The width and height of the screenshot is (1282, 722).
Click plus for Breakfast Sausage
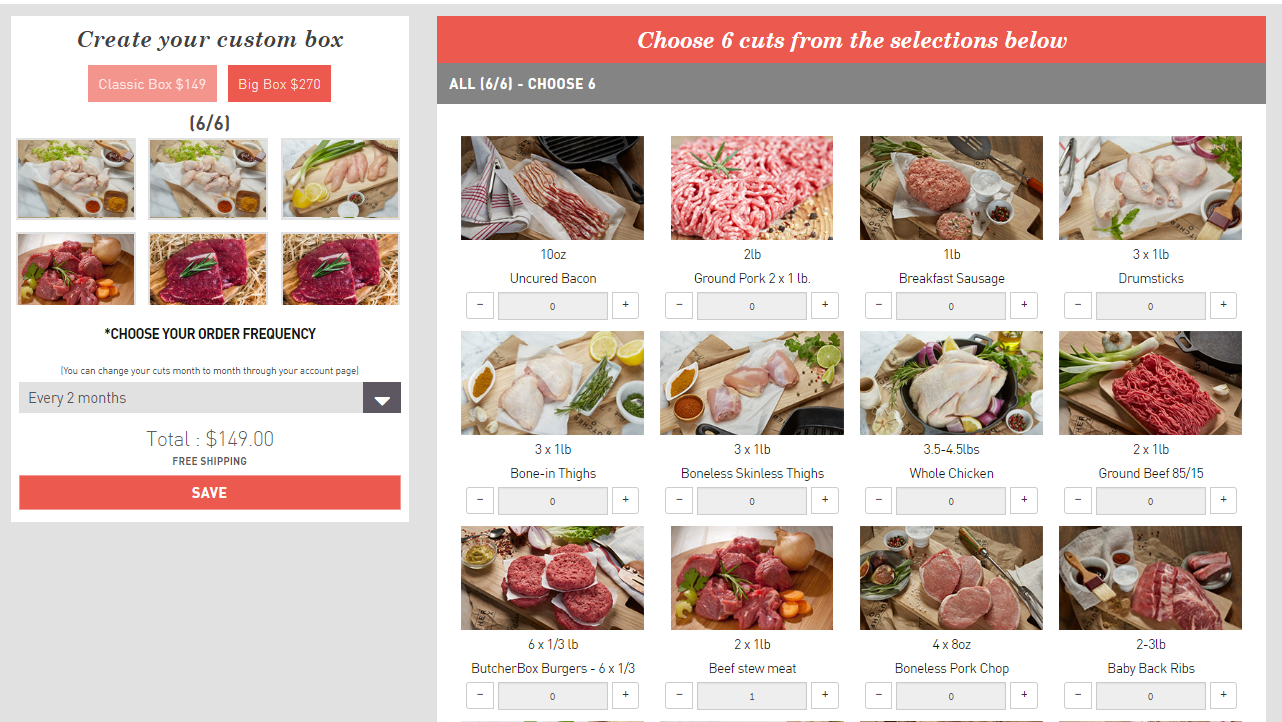[1024, 305]
